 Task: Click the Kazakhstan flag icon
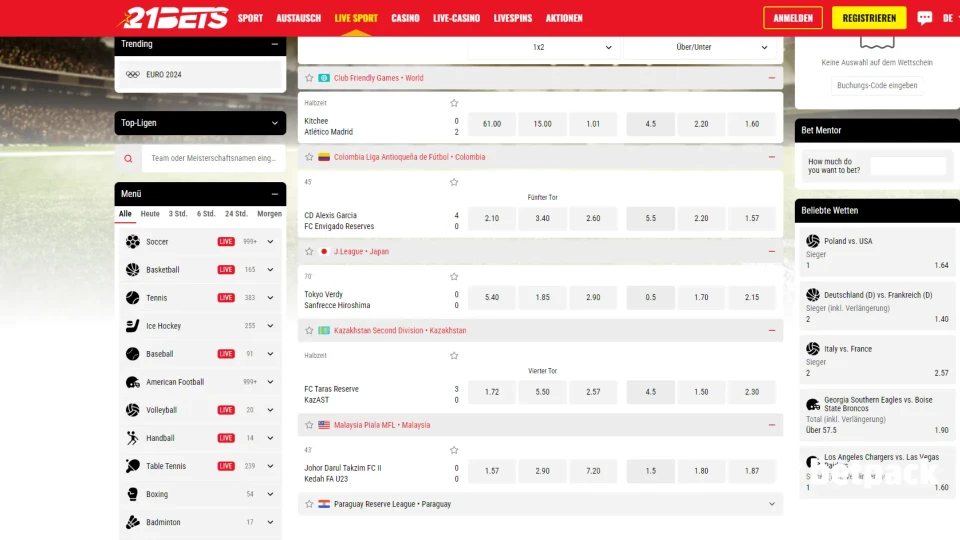324,331
